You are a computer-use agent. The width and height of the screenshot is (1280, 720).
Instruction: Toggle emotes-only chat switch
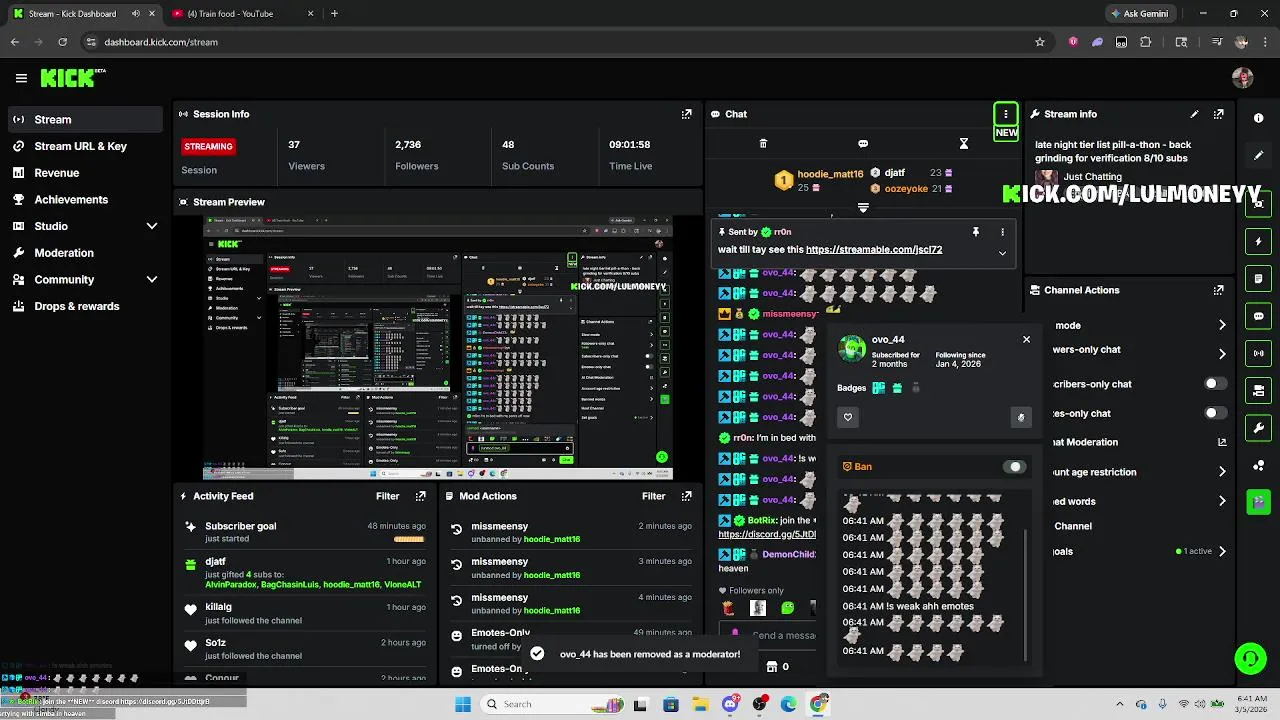1215,413
